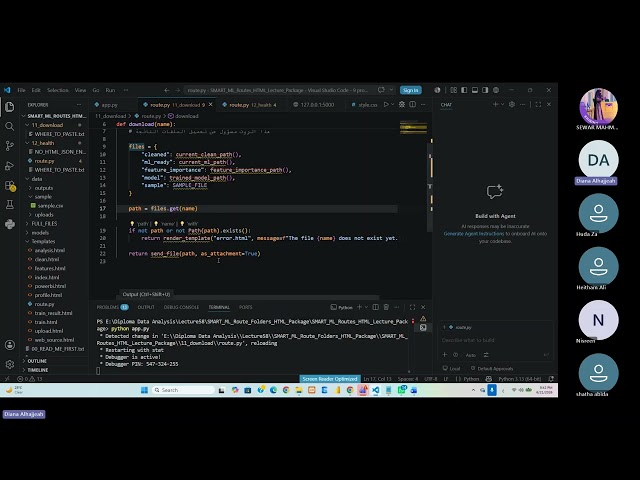Click the Windows taskbar Search box
This screenshot has width=640, height=480.
point(183,390)
